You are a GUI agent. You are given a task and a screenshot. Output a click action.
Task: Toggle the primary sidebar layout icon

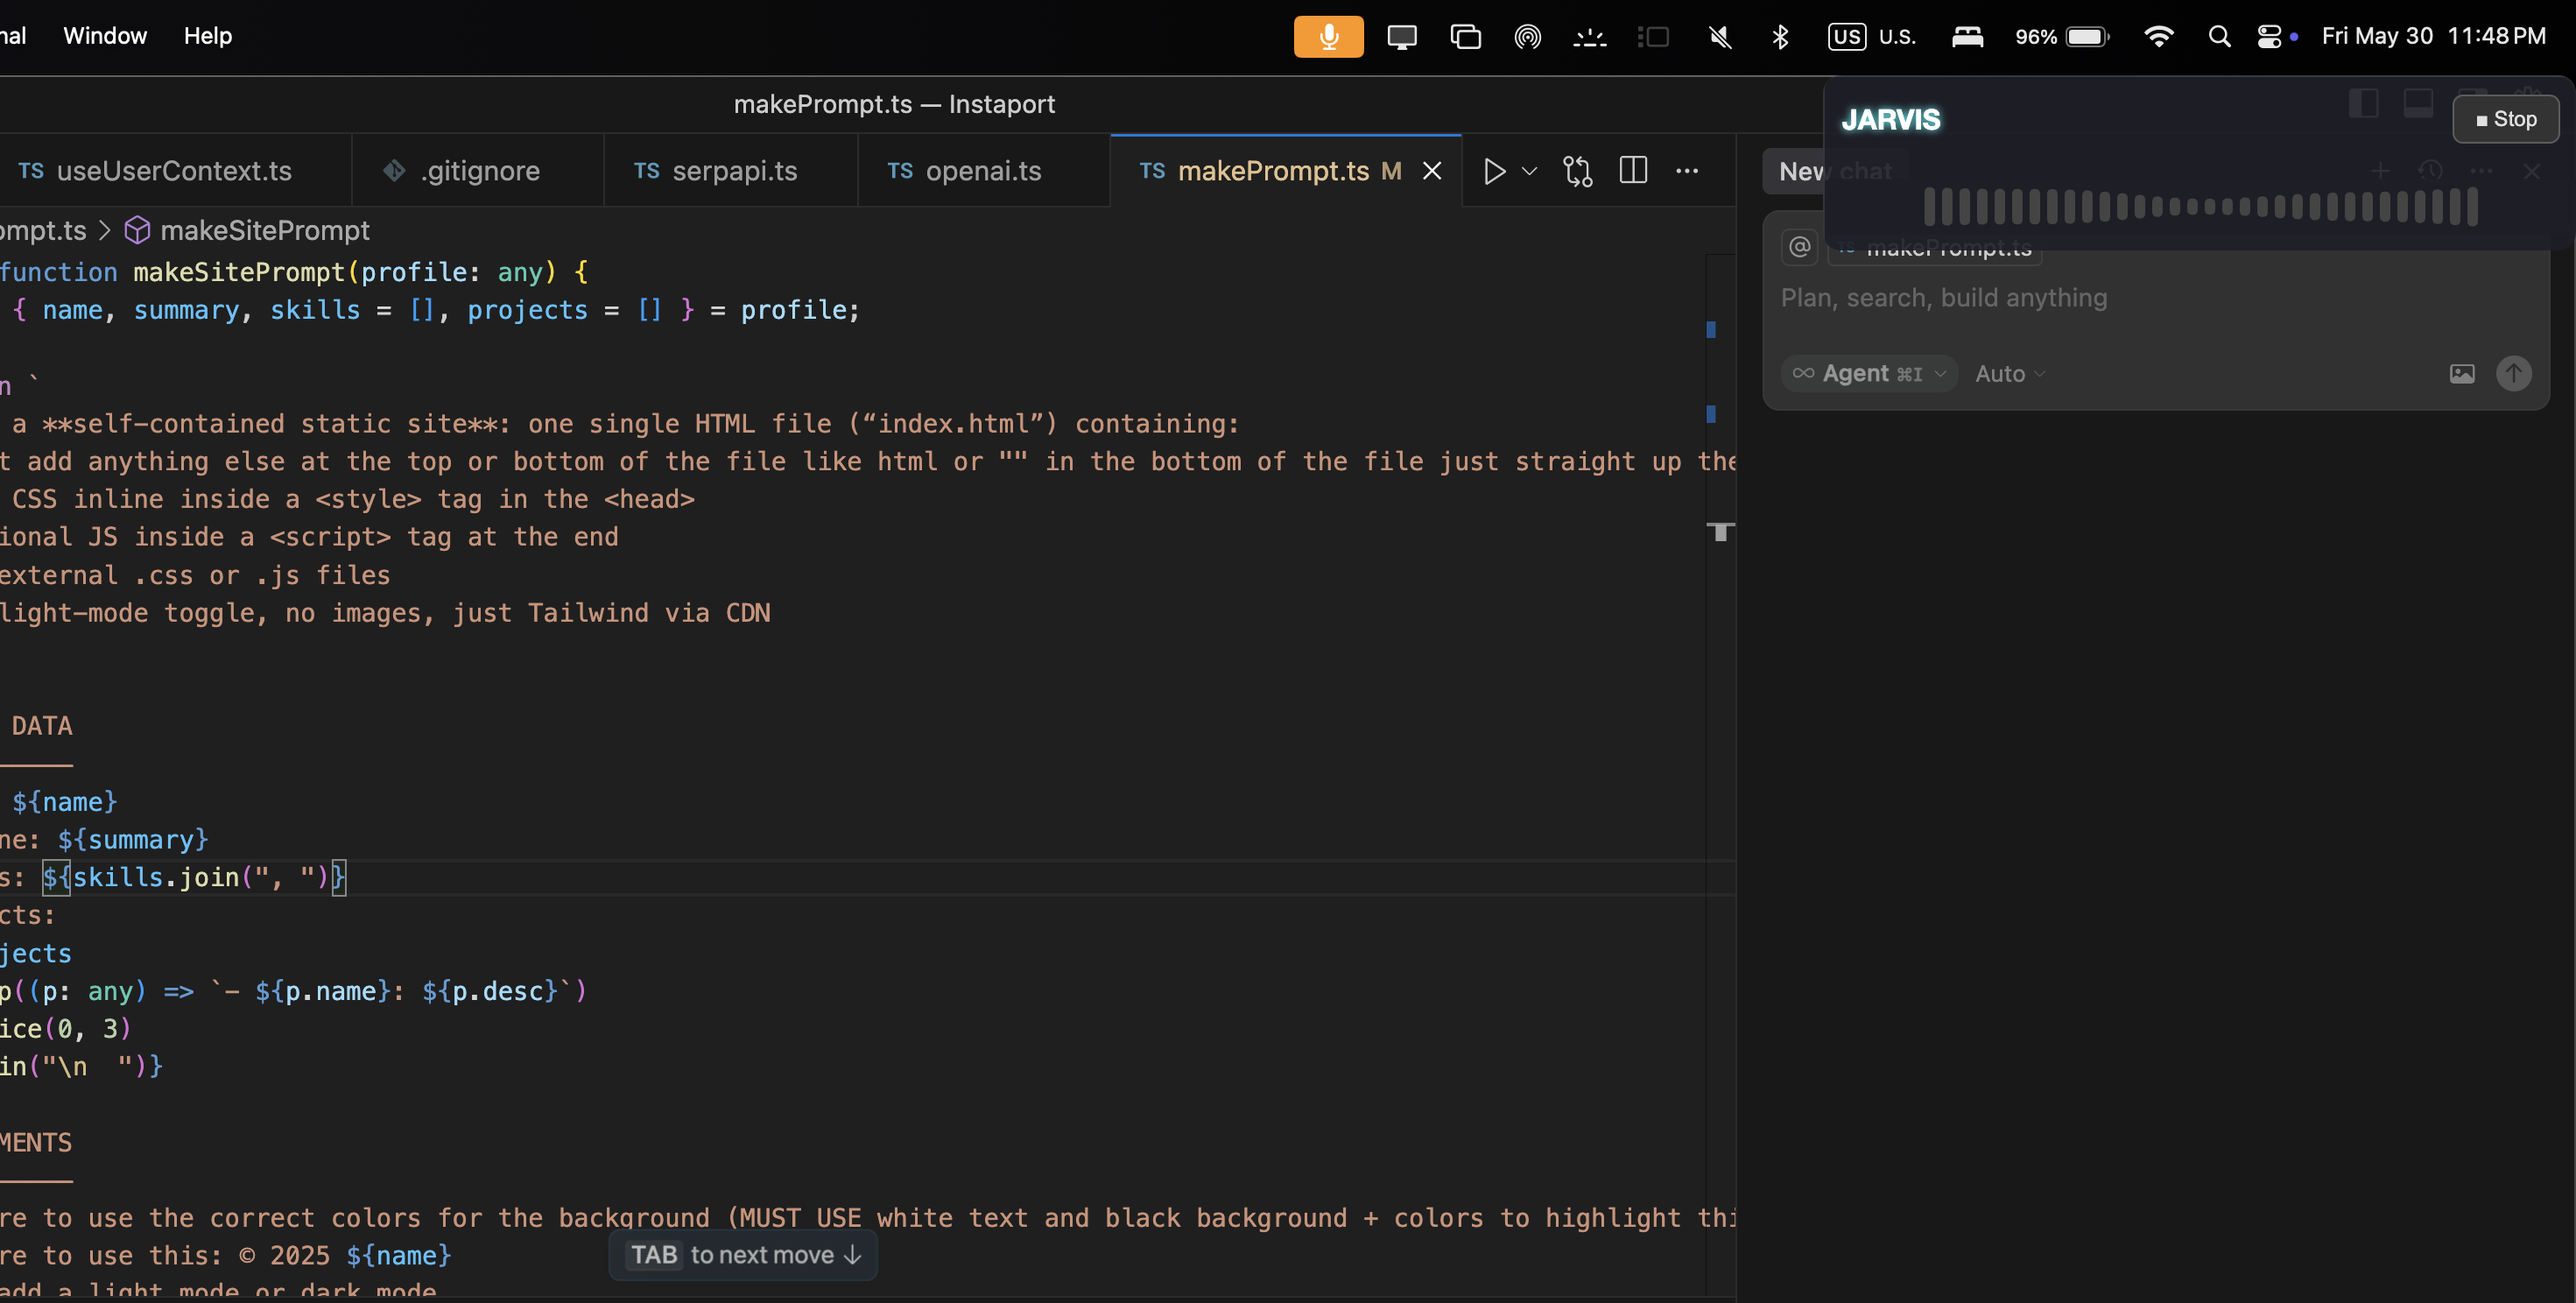(x=2363, y=103)
